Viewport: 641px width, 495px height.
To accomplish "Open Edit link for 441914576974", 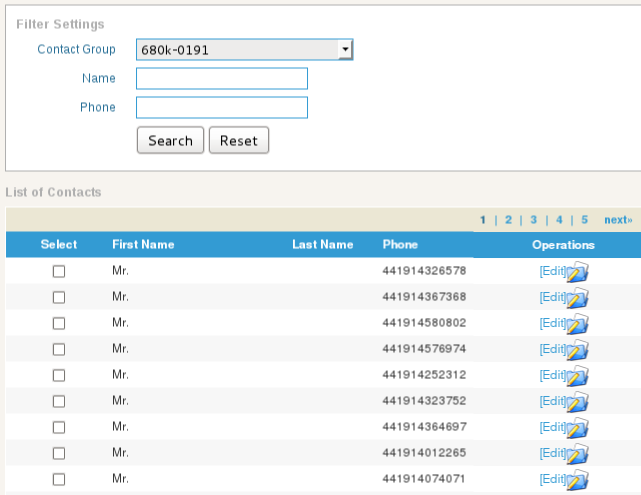I will (553, 349).
